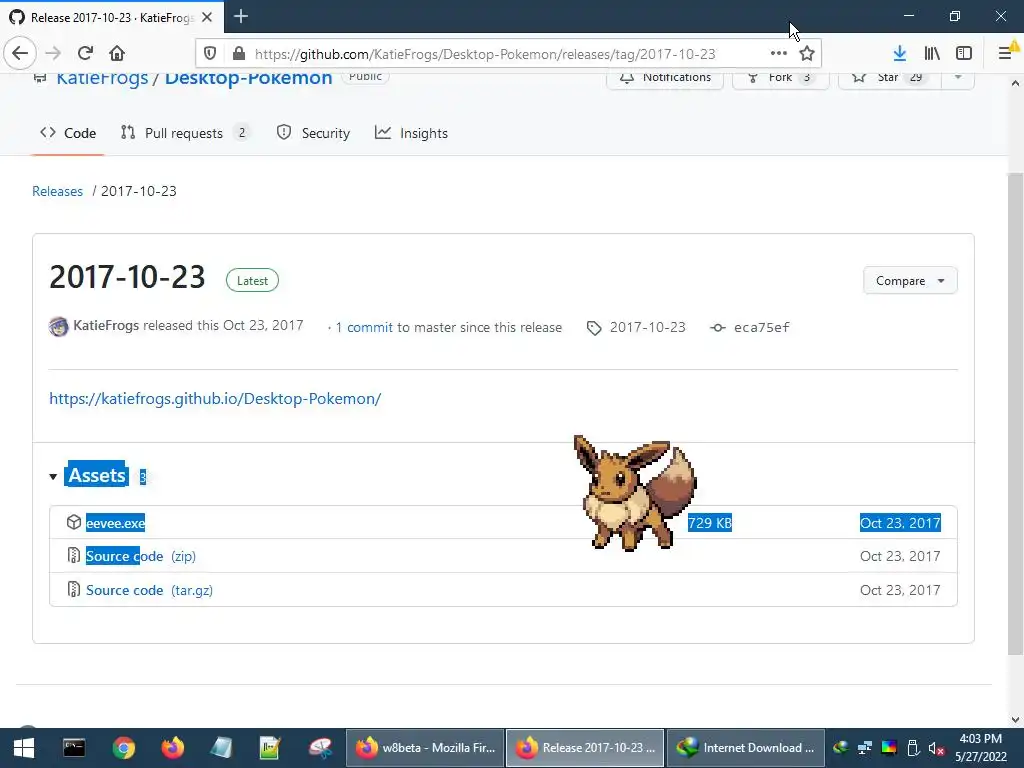Open Windows Start menu
Screen dimensions: 1024x768
pos(24,748)
